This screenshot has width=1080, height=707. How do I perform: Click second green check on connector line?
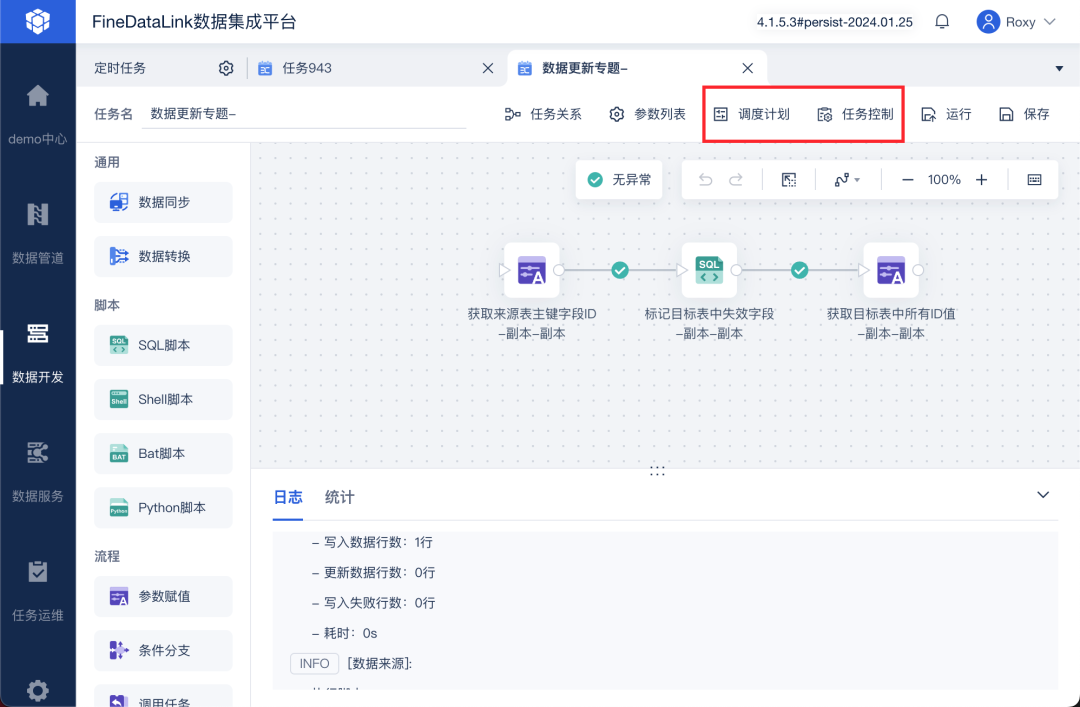click(x=800, y=270)
